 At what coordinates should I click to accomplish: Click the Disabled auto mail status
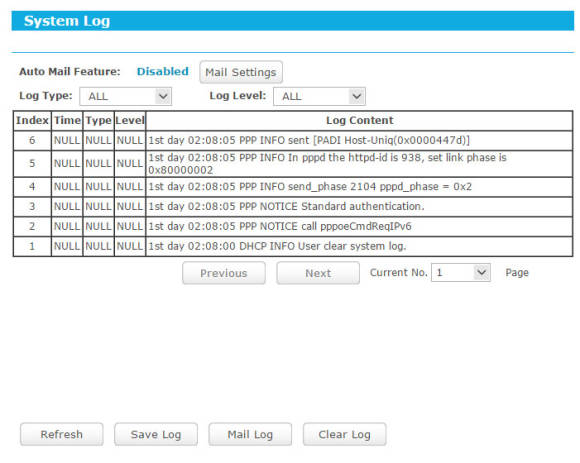pyautogui.click(x=163, y=71)
